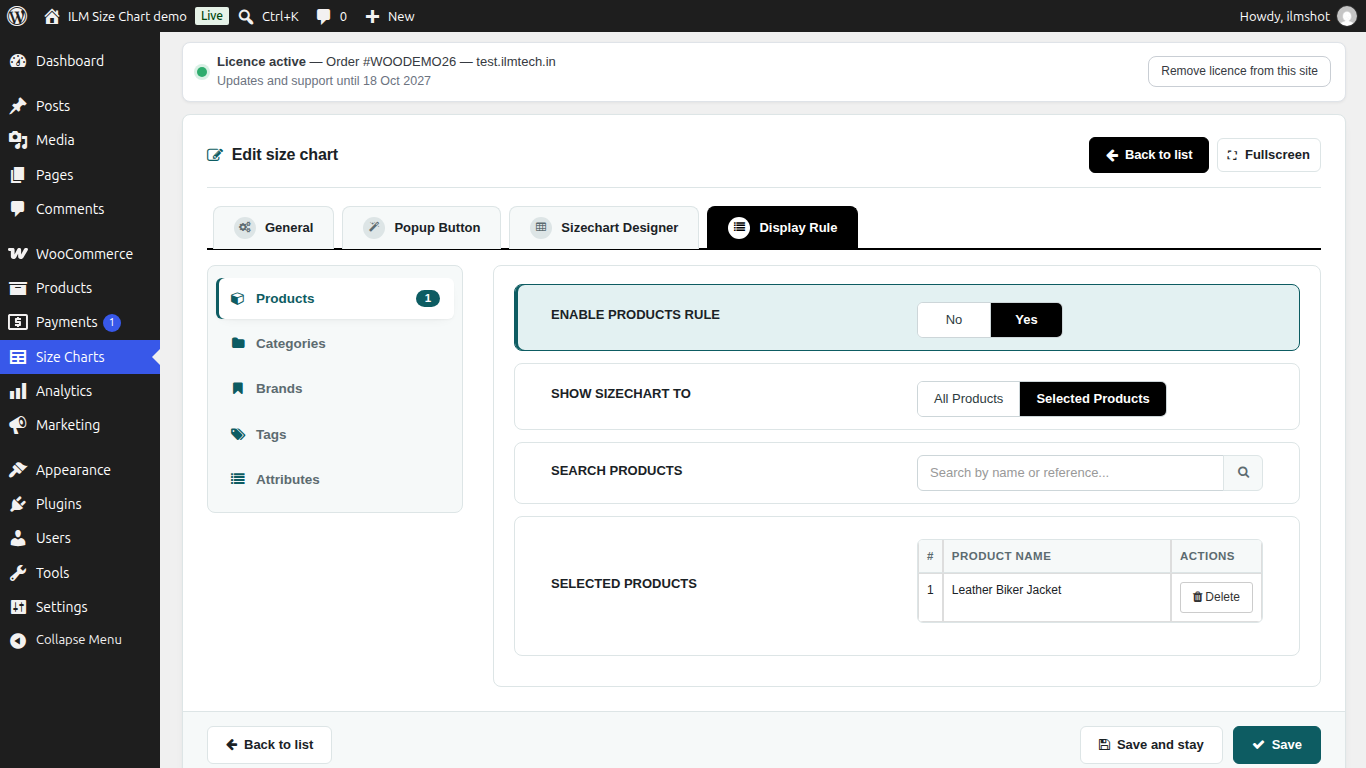This screenshot has width=1366, height=768.
Task: Click the green Save button
Action: click(1277, 745)
